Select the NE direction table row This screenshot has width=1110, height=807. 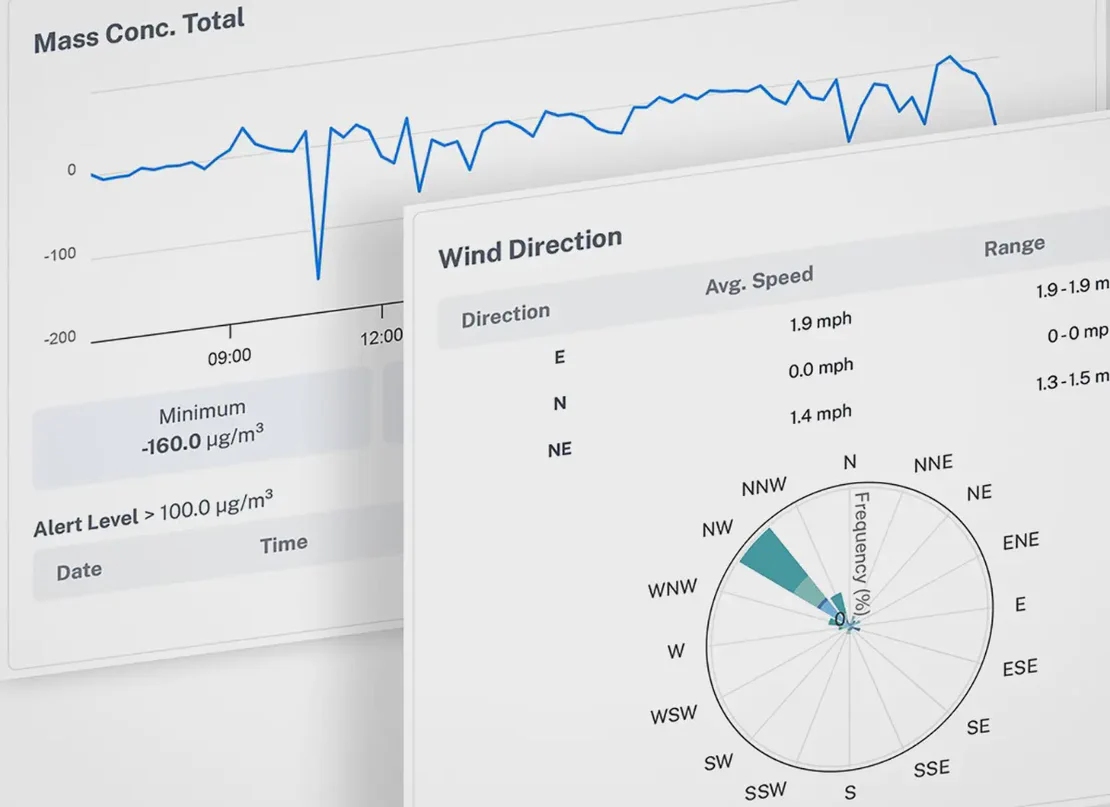(x=560, y=449)
